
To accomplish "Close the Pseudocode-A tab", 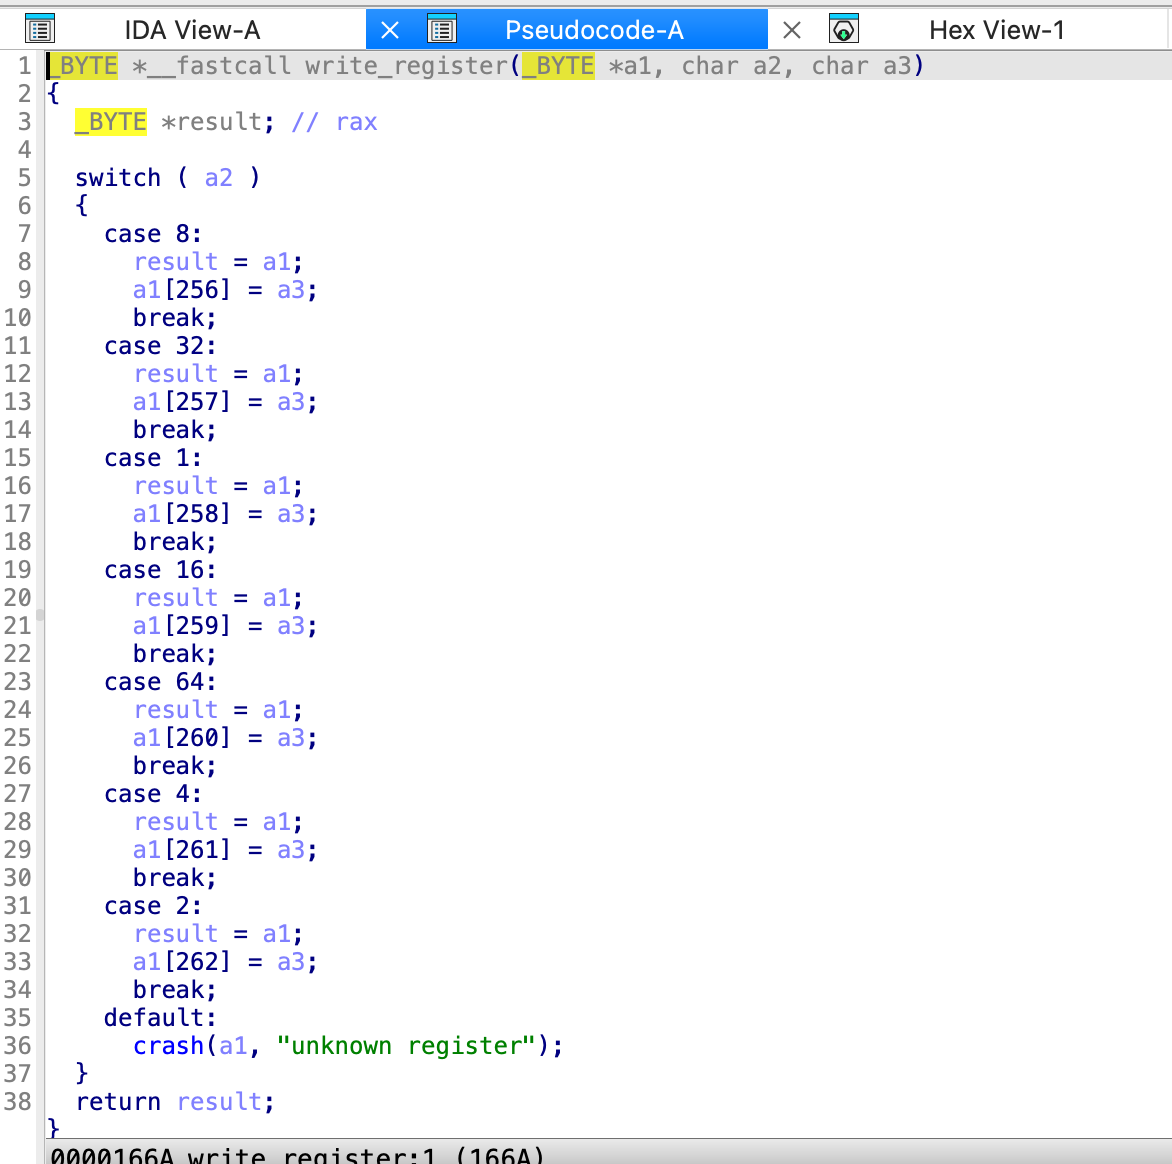I will click(390, 30).
